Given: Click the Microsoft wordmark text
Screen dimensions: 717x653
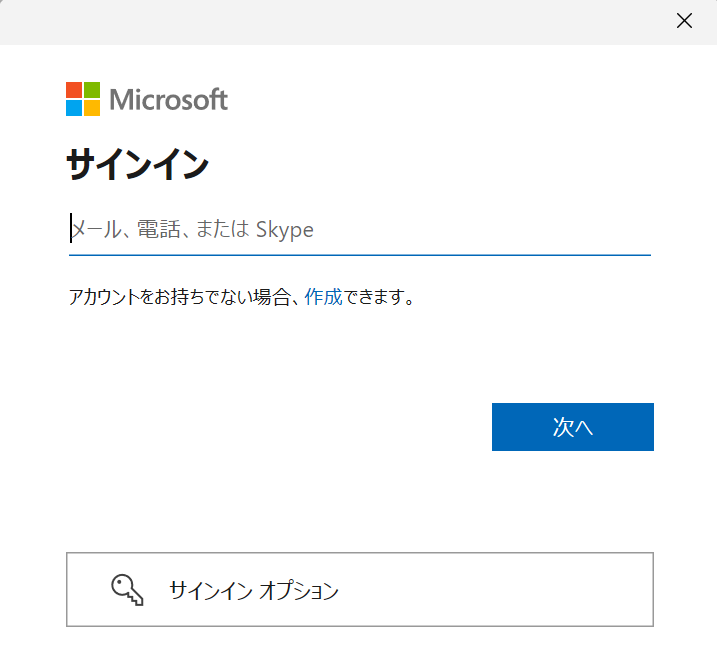Looking at the screenshot, I should [x=169, y=99].
